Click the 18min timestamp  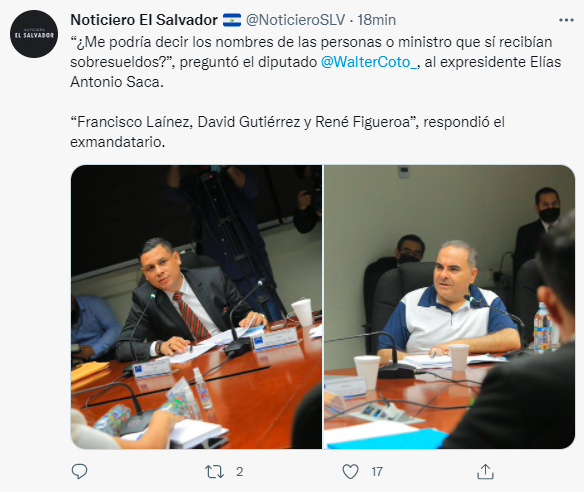click(377, 20)
